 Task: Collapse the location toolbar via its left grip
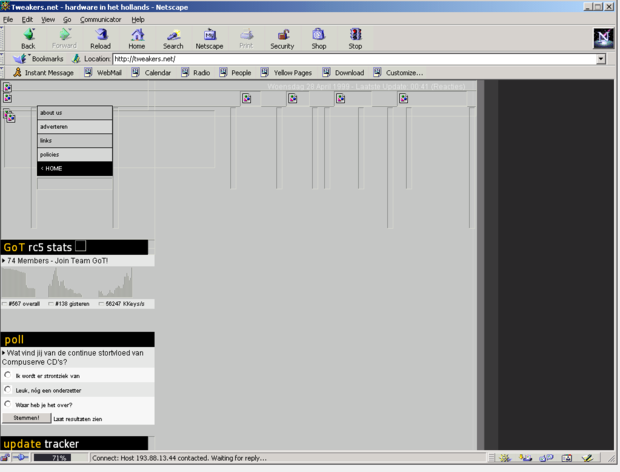(x=2, y=59)
